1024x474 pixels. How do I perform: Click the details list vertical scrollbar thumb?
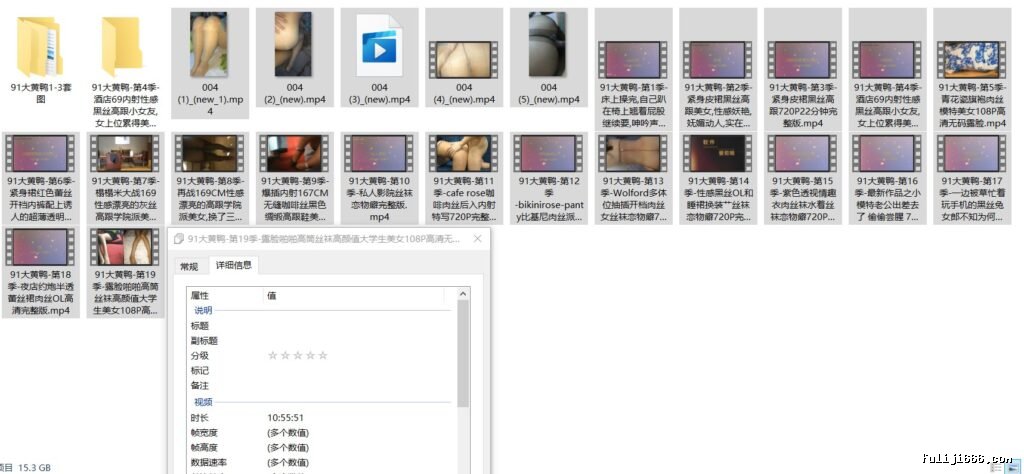463,353
